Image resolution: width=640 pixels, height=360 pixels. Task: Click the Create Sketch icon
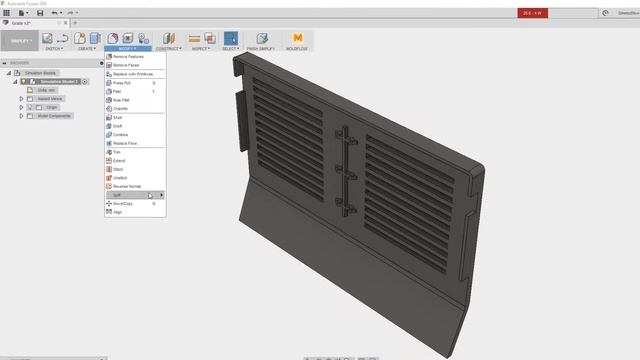[x=47, y=38]
